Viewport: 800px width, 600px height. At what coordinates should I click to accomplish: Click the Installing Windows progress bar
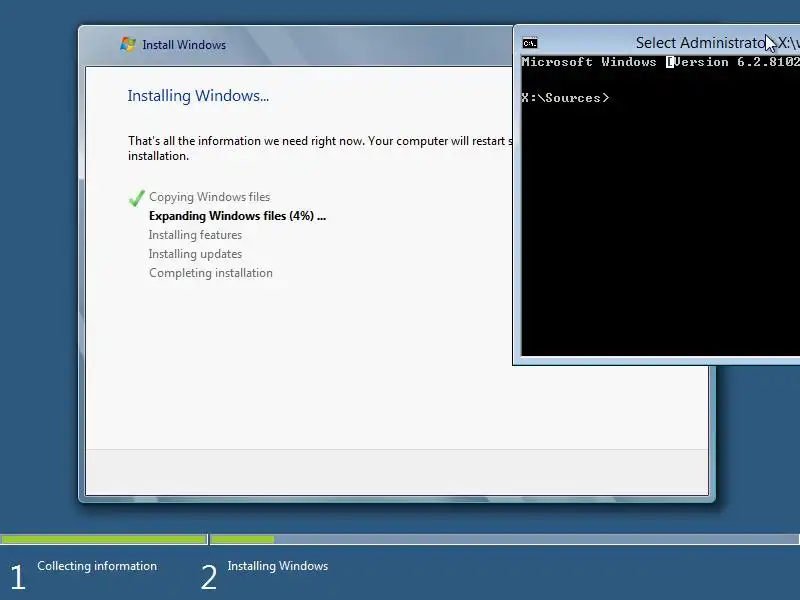tap(504, 539)
